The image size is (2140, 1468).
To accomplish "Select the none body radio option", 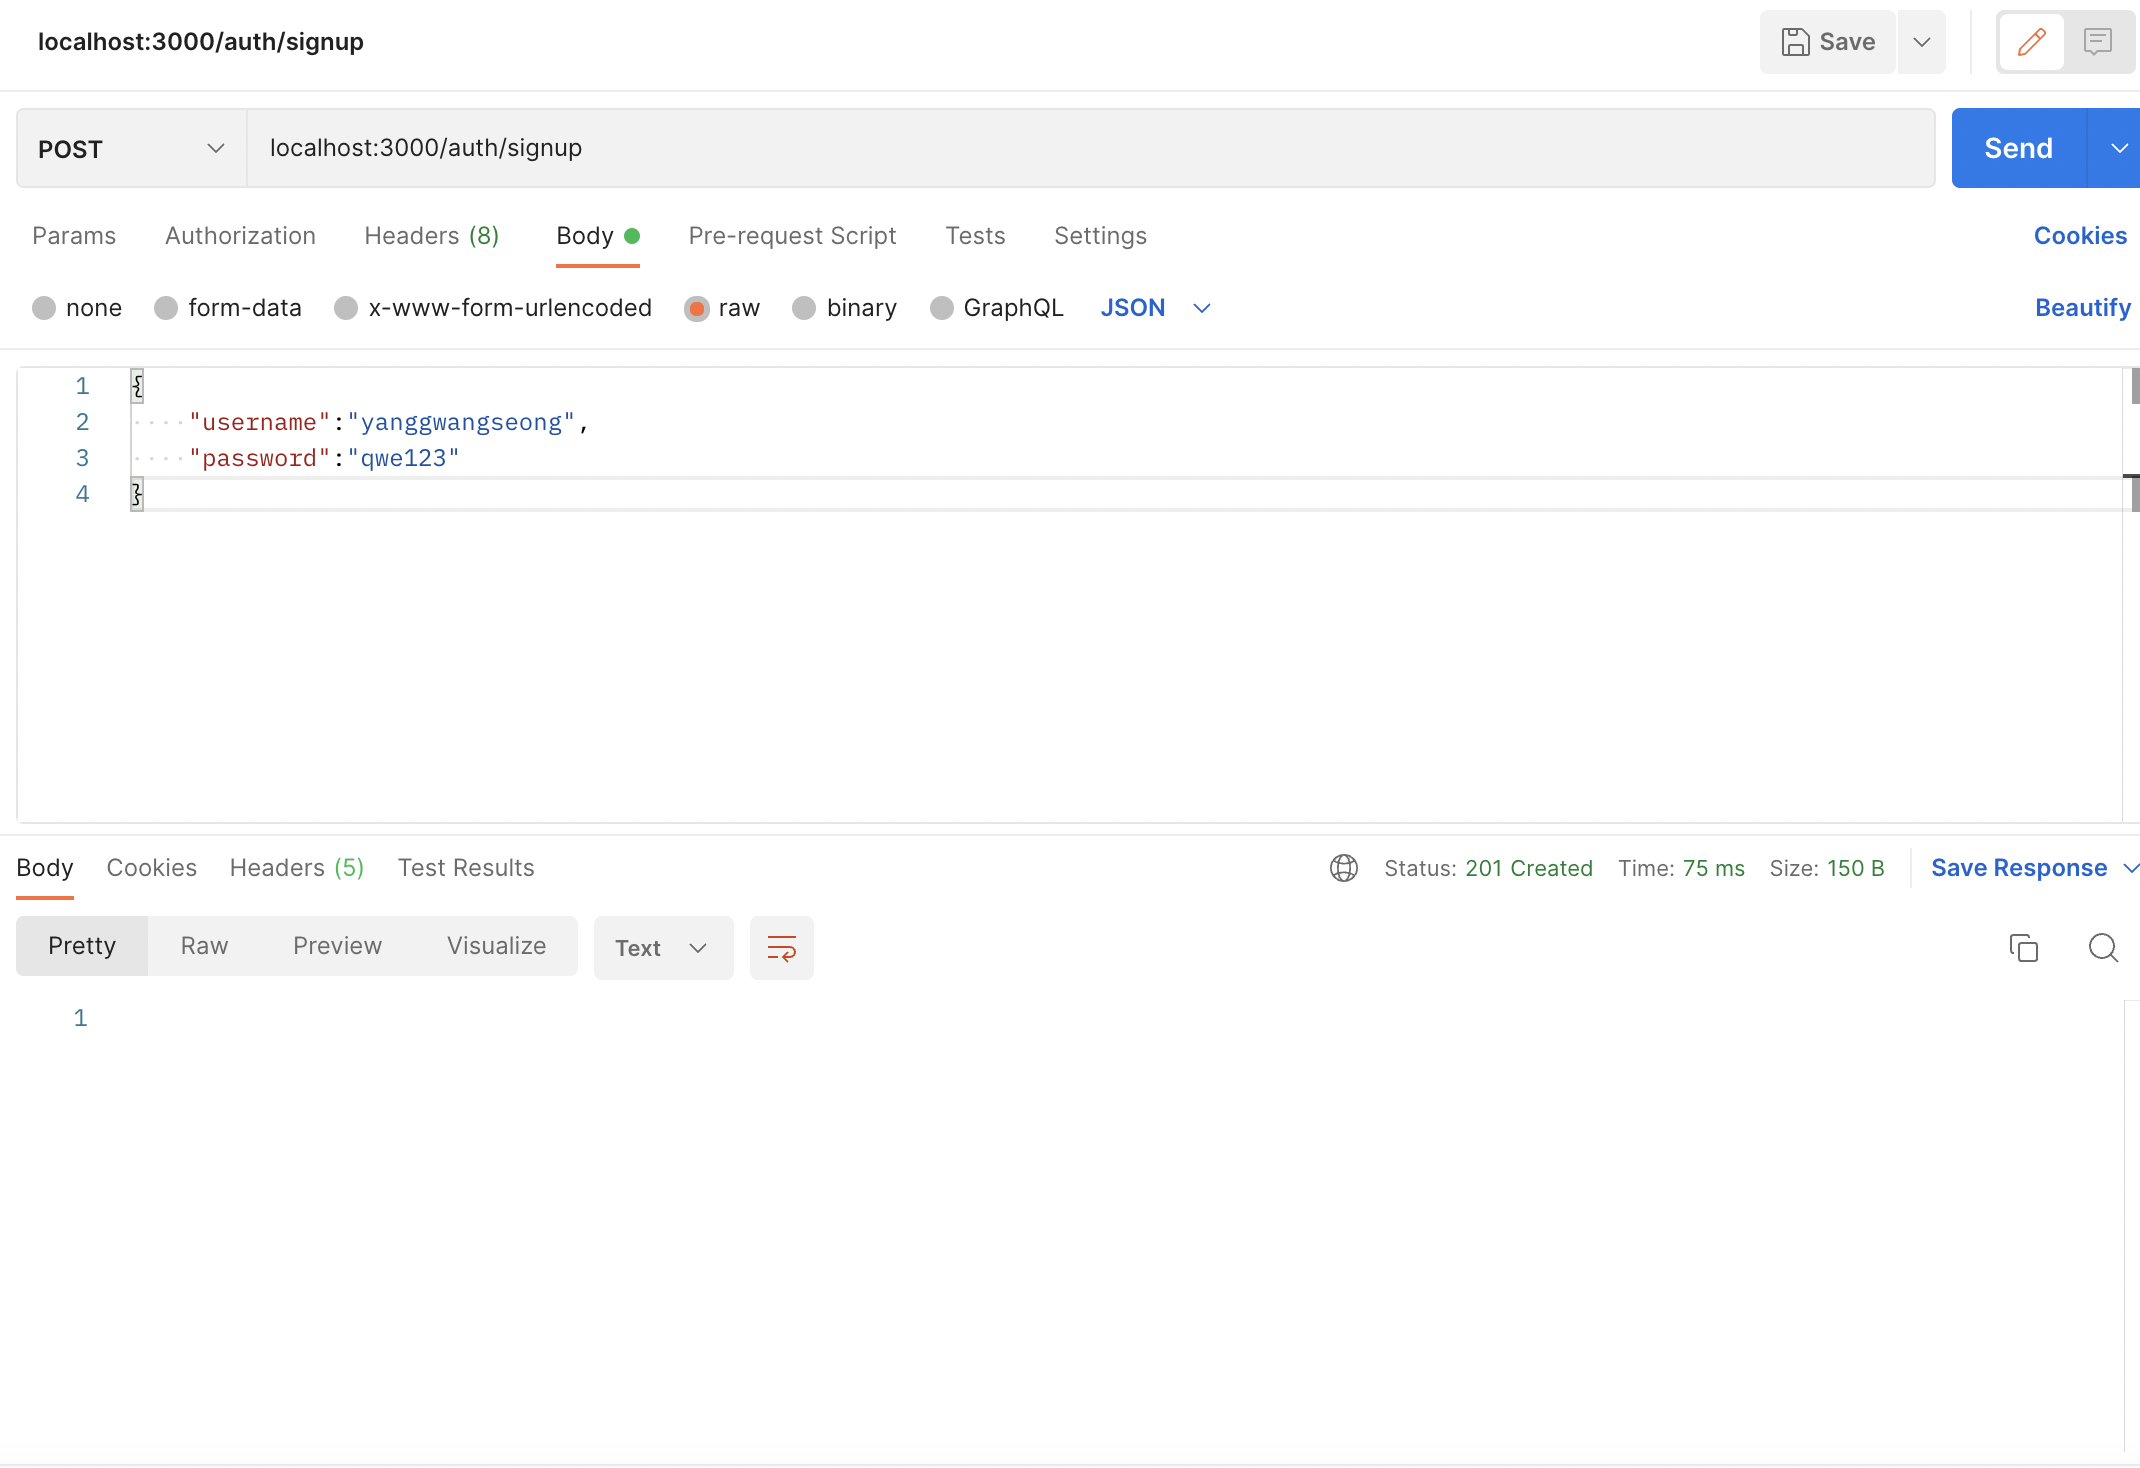I will pyautogui.click(x=44, y=308).
